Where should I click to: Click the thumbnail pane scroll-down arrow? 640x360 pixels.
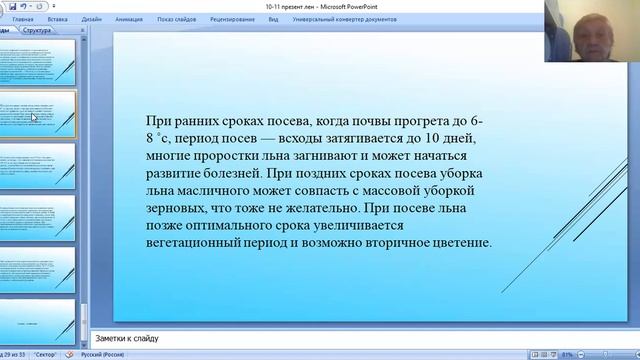84,345
